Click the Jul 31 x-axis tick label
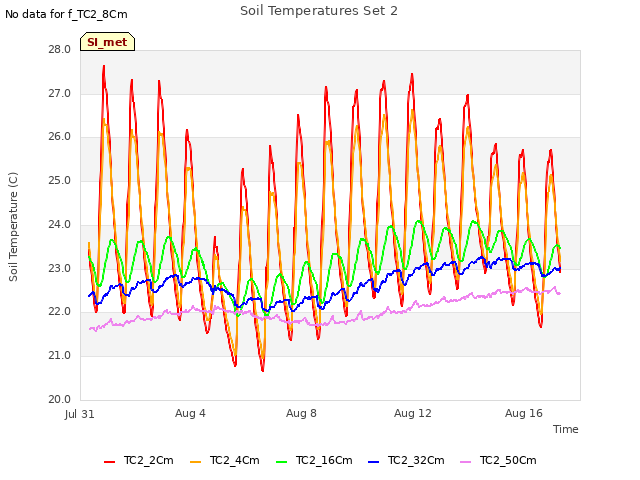Image resolution: width=640 pixels, height=480 pixels. pyautogui.click(x=80, y=414)
